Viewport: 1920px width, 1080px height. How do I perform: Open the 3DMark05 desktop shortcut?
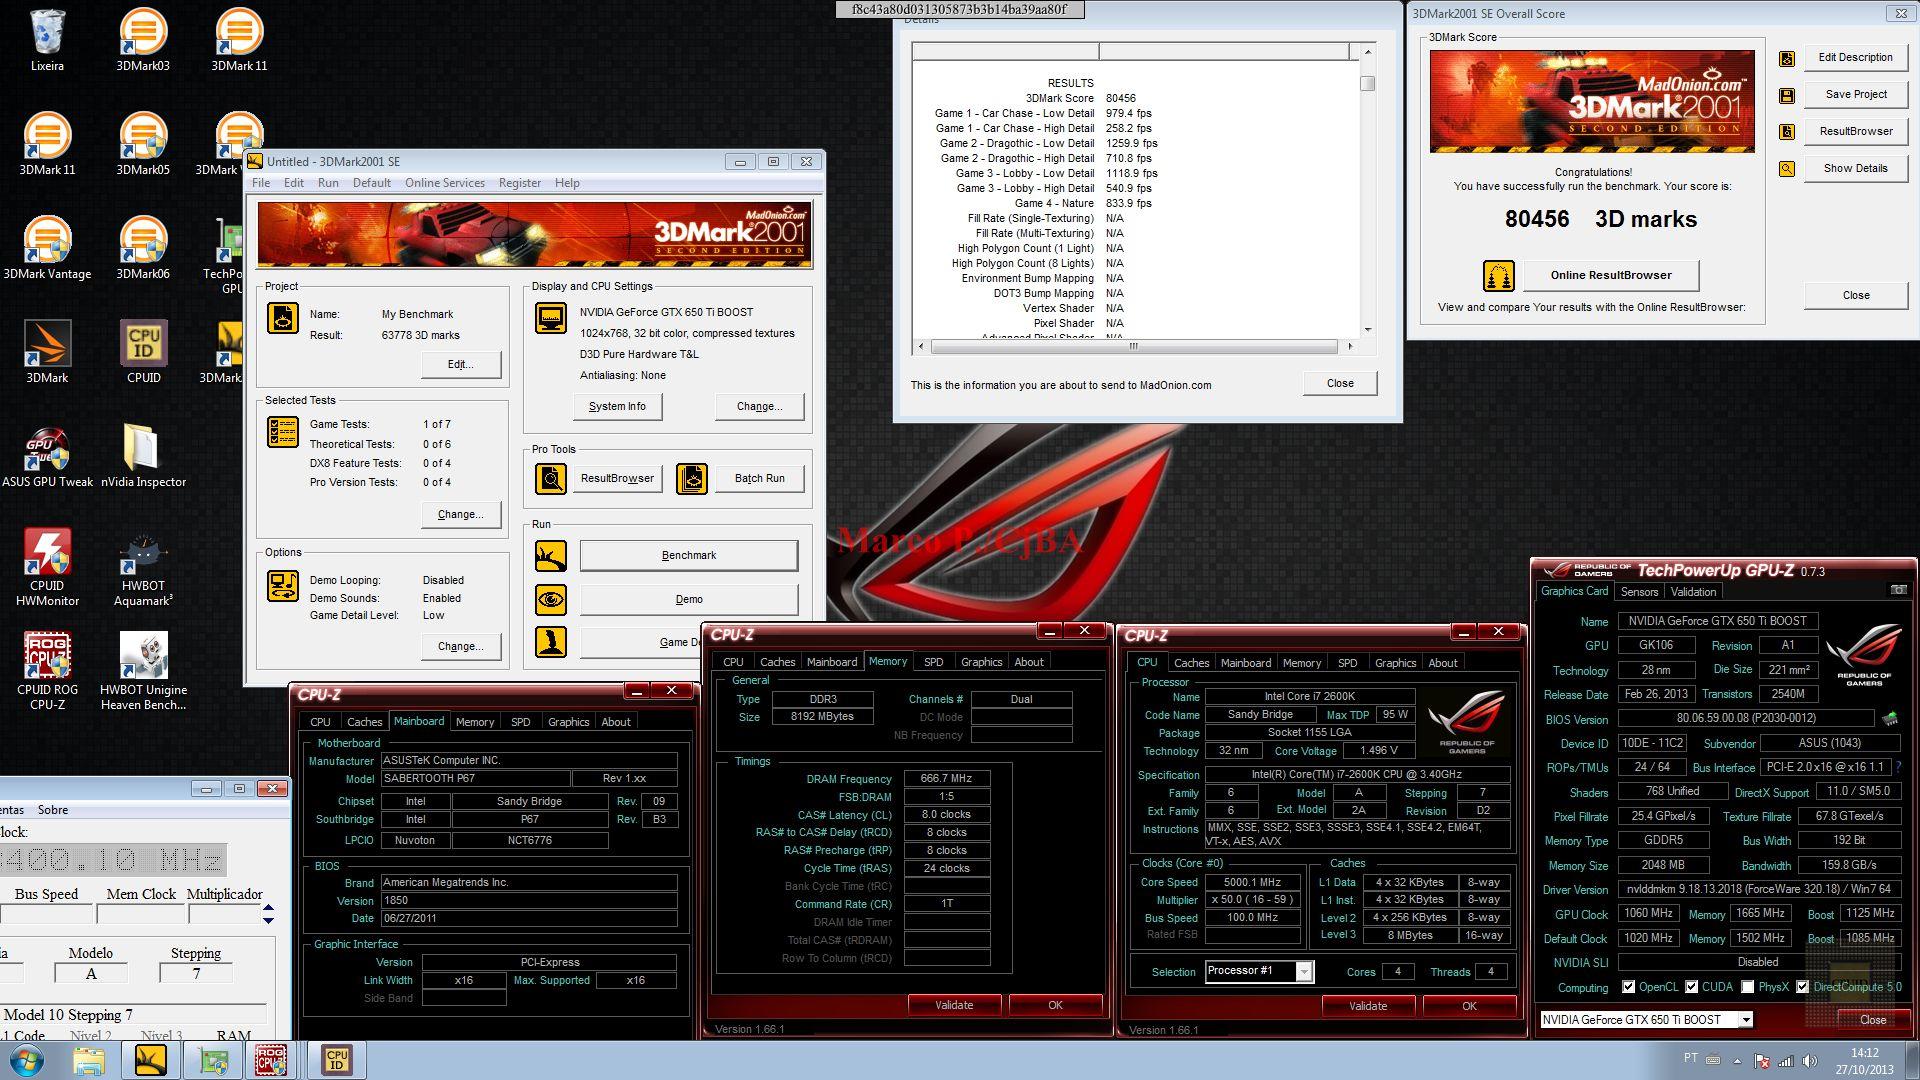coord(143,145)
